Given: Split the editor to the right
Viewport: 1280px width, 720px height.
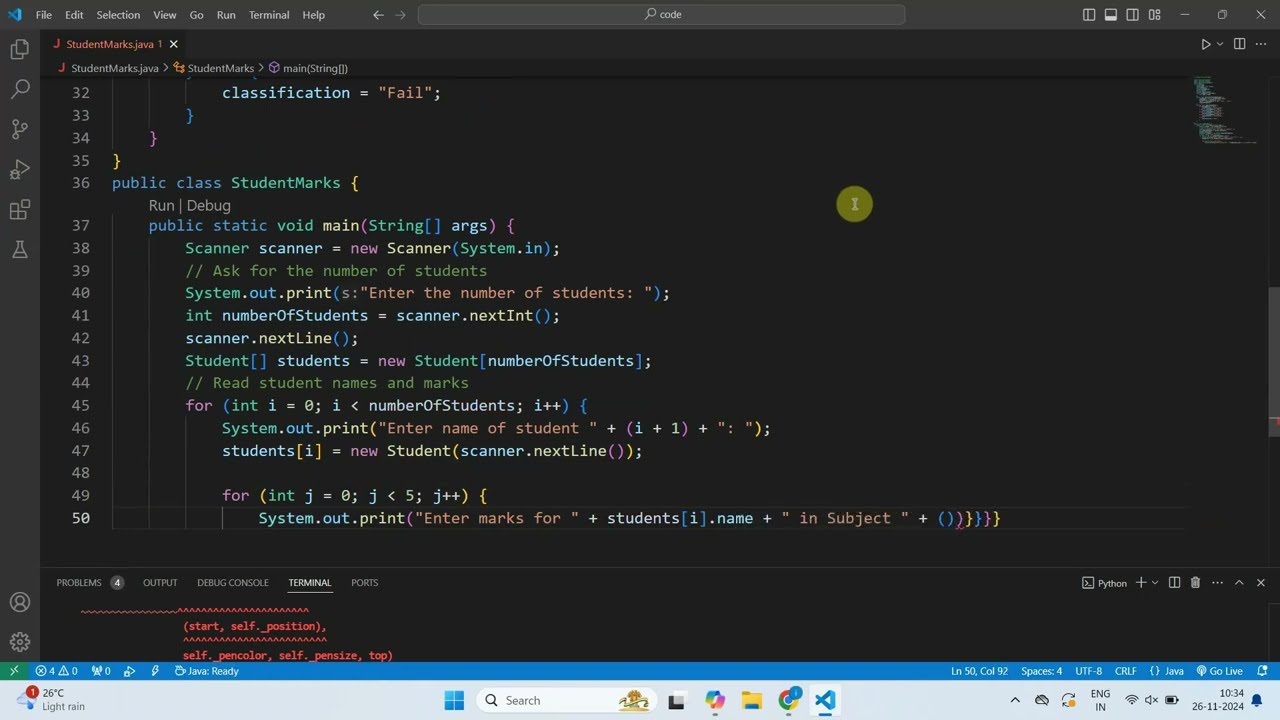Looking at the screenshot, I should 1239,44.
